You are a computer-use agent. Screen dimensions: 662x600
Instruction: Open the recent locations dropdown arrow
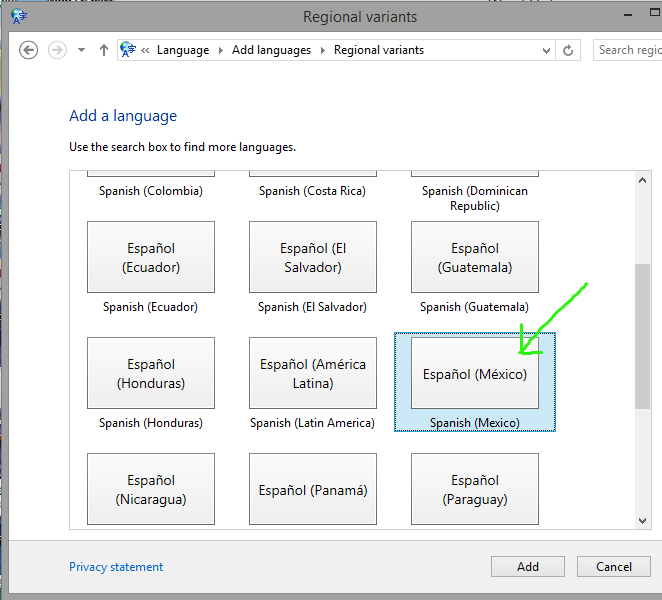pos(81,50)
